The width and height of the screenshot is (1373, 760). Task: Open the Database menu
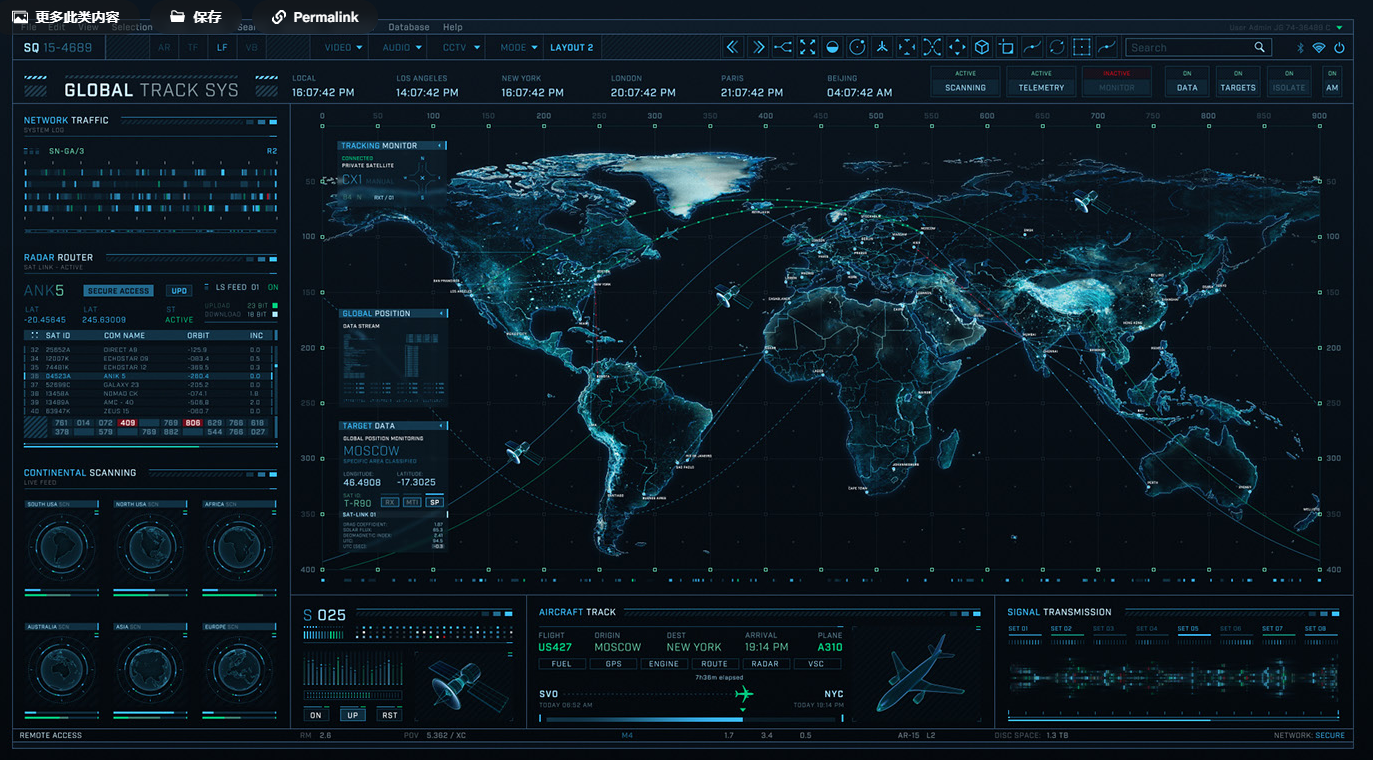click(x=409, y=27)
